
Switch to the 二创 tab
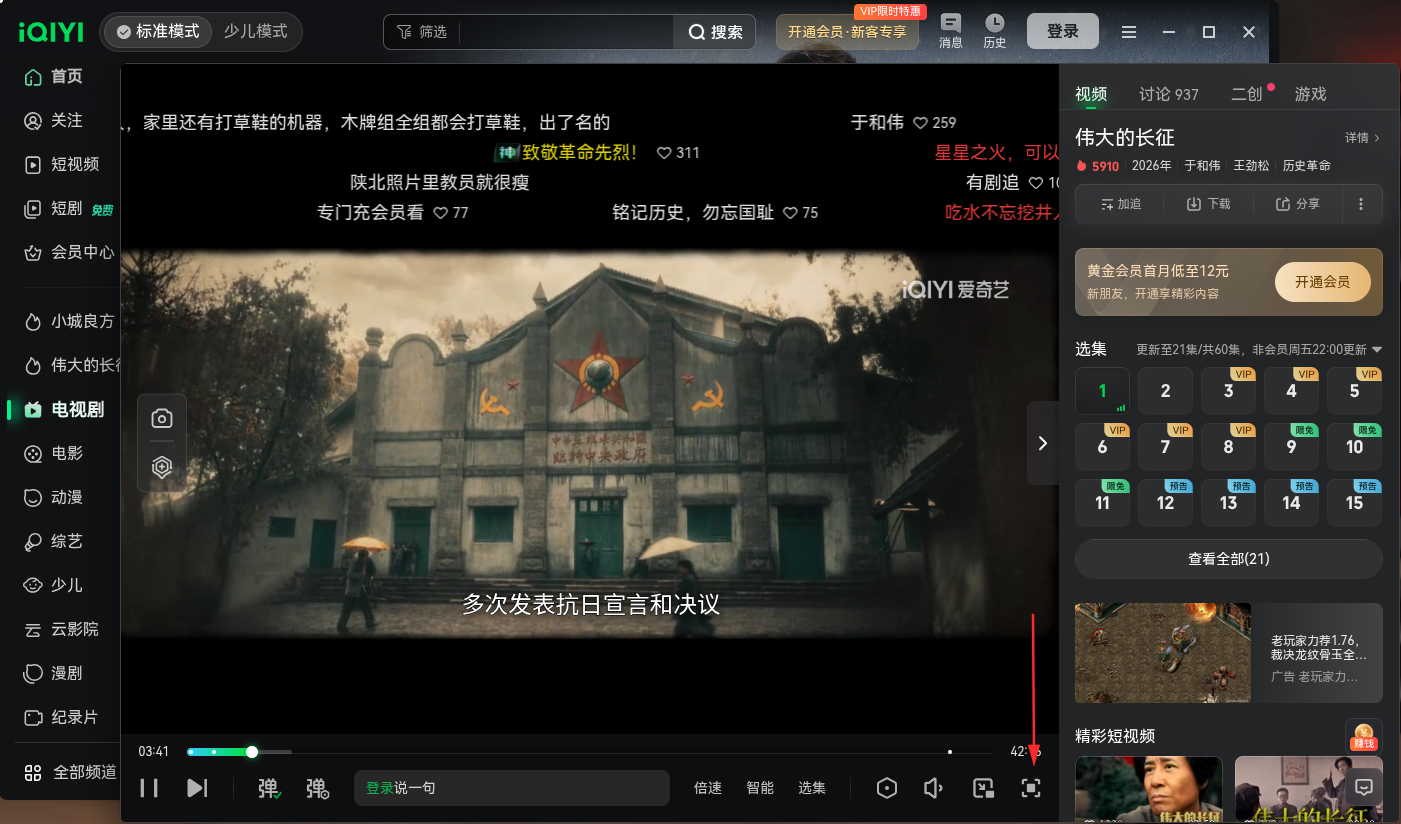1247,94
